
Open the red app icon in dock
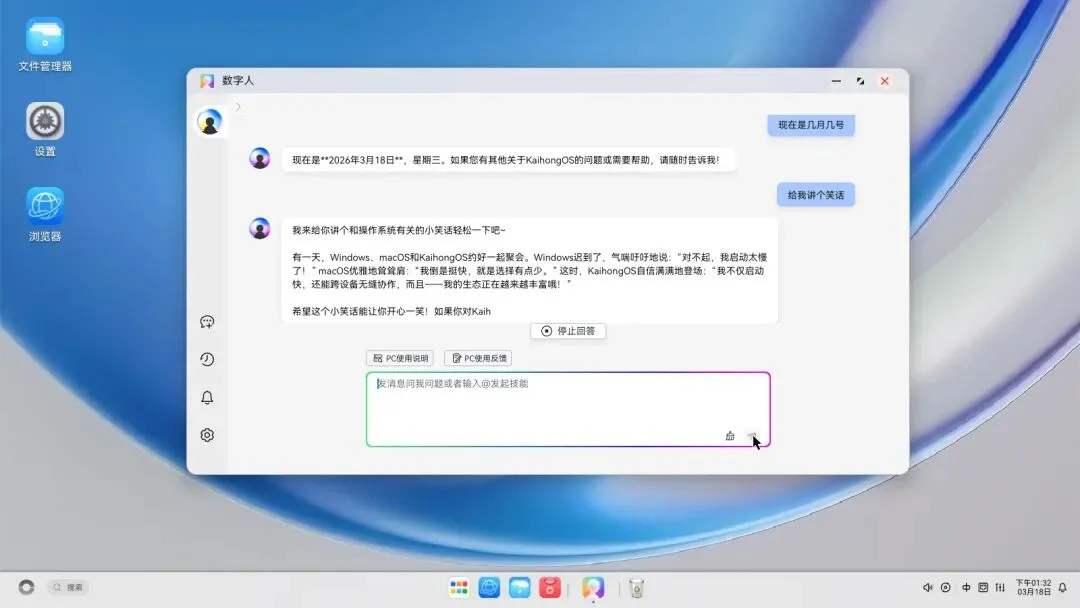(550, 587)
